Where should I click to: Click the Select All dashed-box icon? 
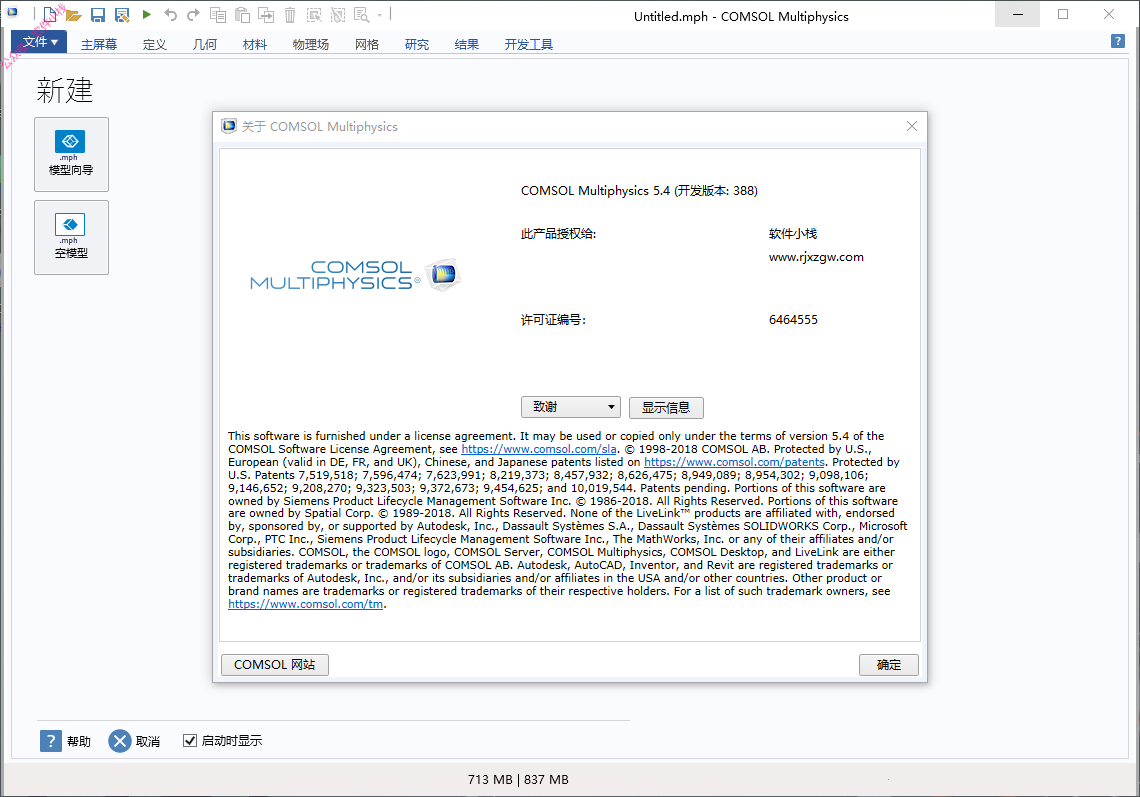click(x=314, y=15)
